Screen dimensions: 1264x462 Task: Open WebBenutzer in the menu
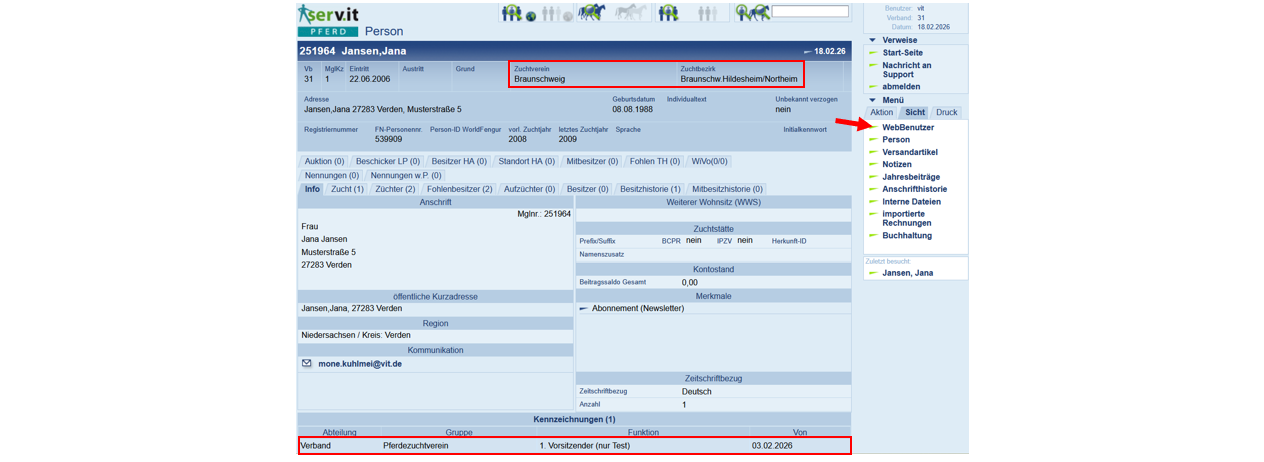pos(907,128)
